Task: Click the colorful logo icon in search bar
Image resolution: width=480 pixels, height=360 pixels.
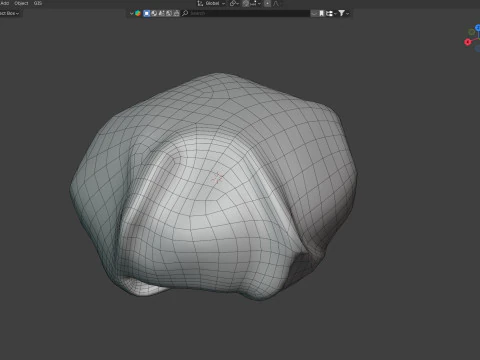Action: (x=138, y=13)
